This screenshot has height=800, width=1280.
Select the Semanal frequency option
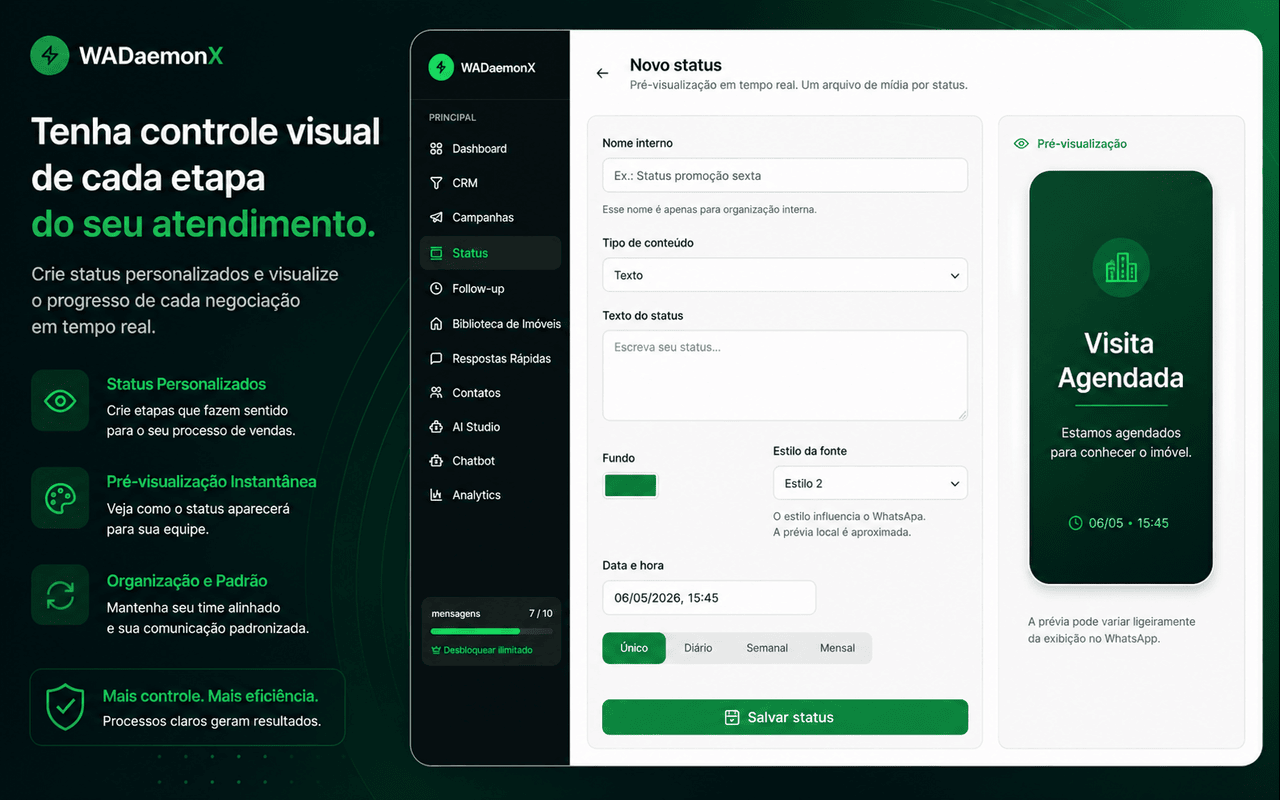tap(767, 648)
